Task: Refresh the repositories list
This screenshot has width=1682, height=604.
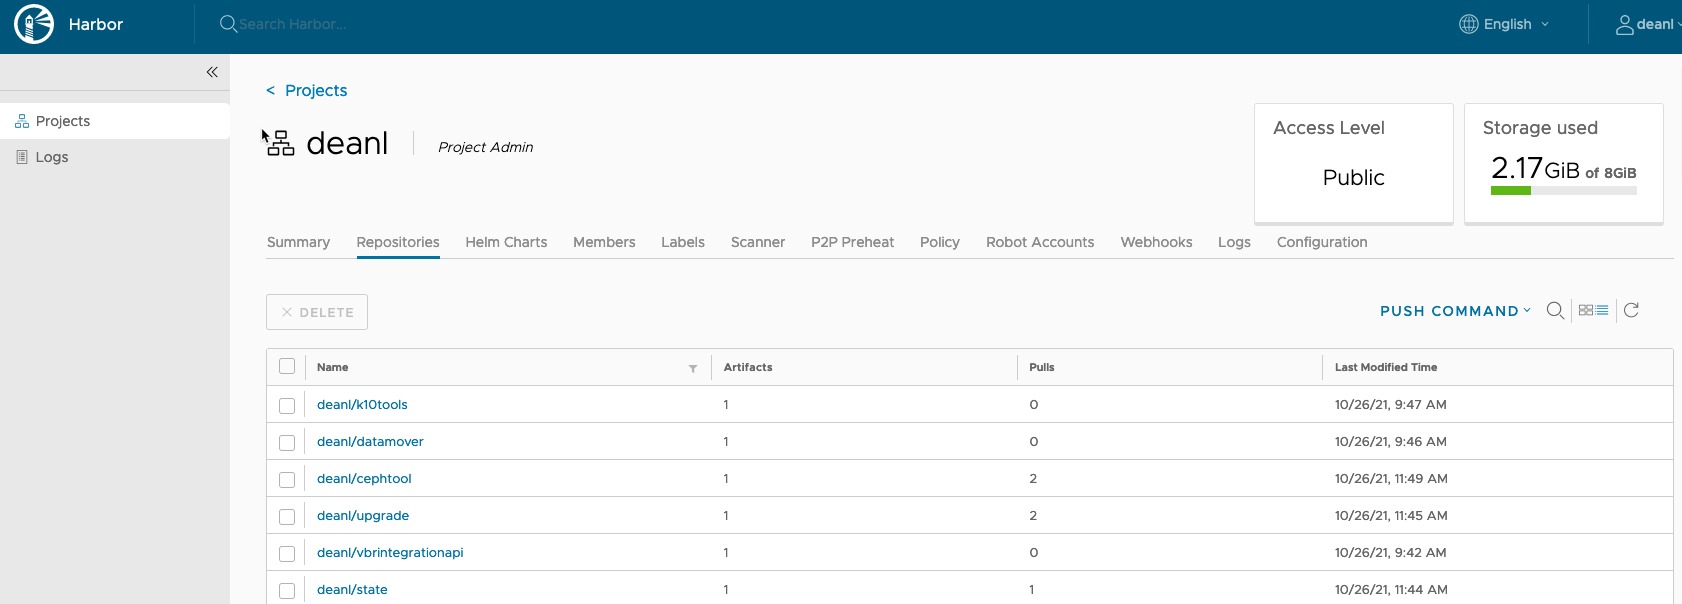Action: tap(1631, 310)
